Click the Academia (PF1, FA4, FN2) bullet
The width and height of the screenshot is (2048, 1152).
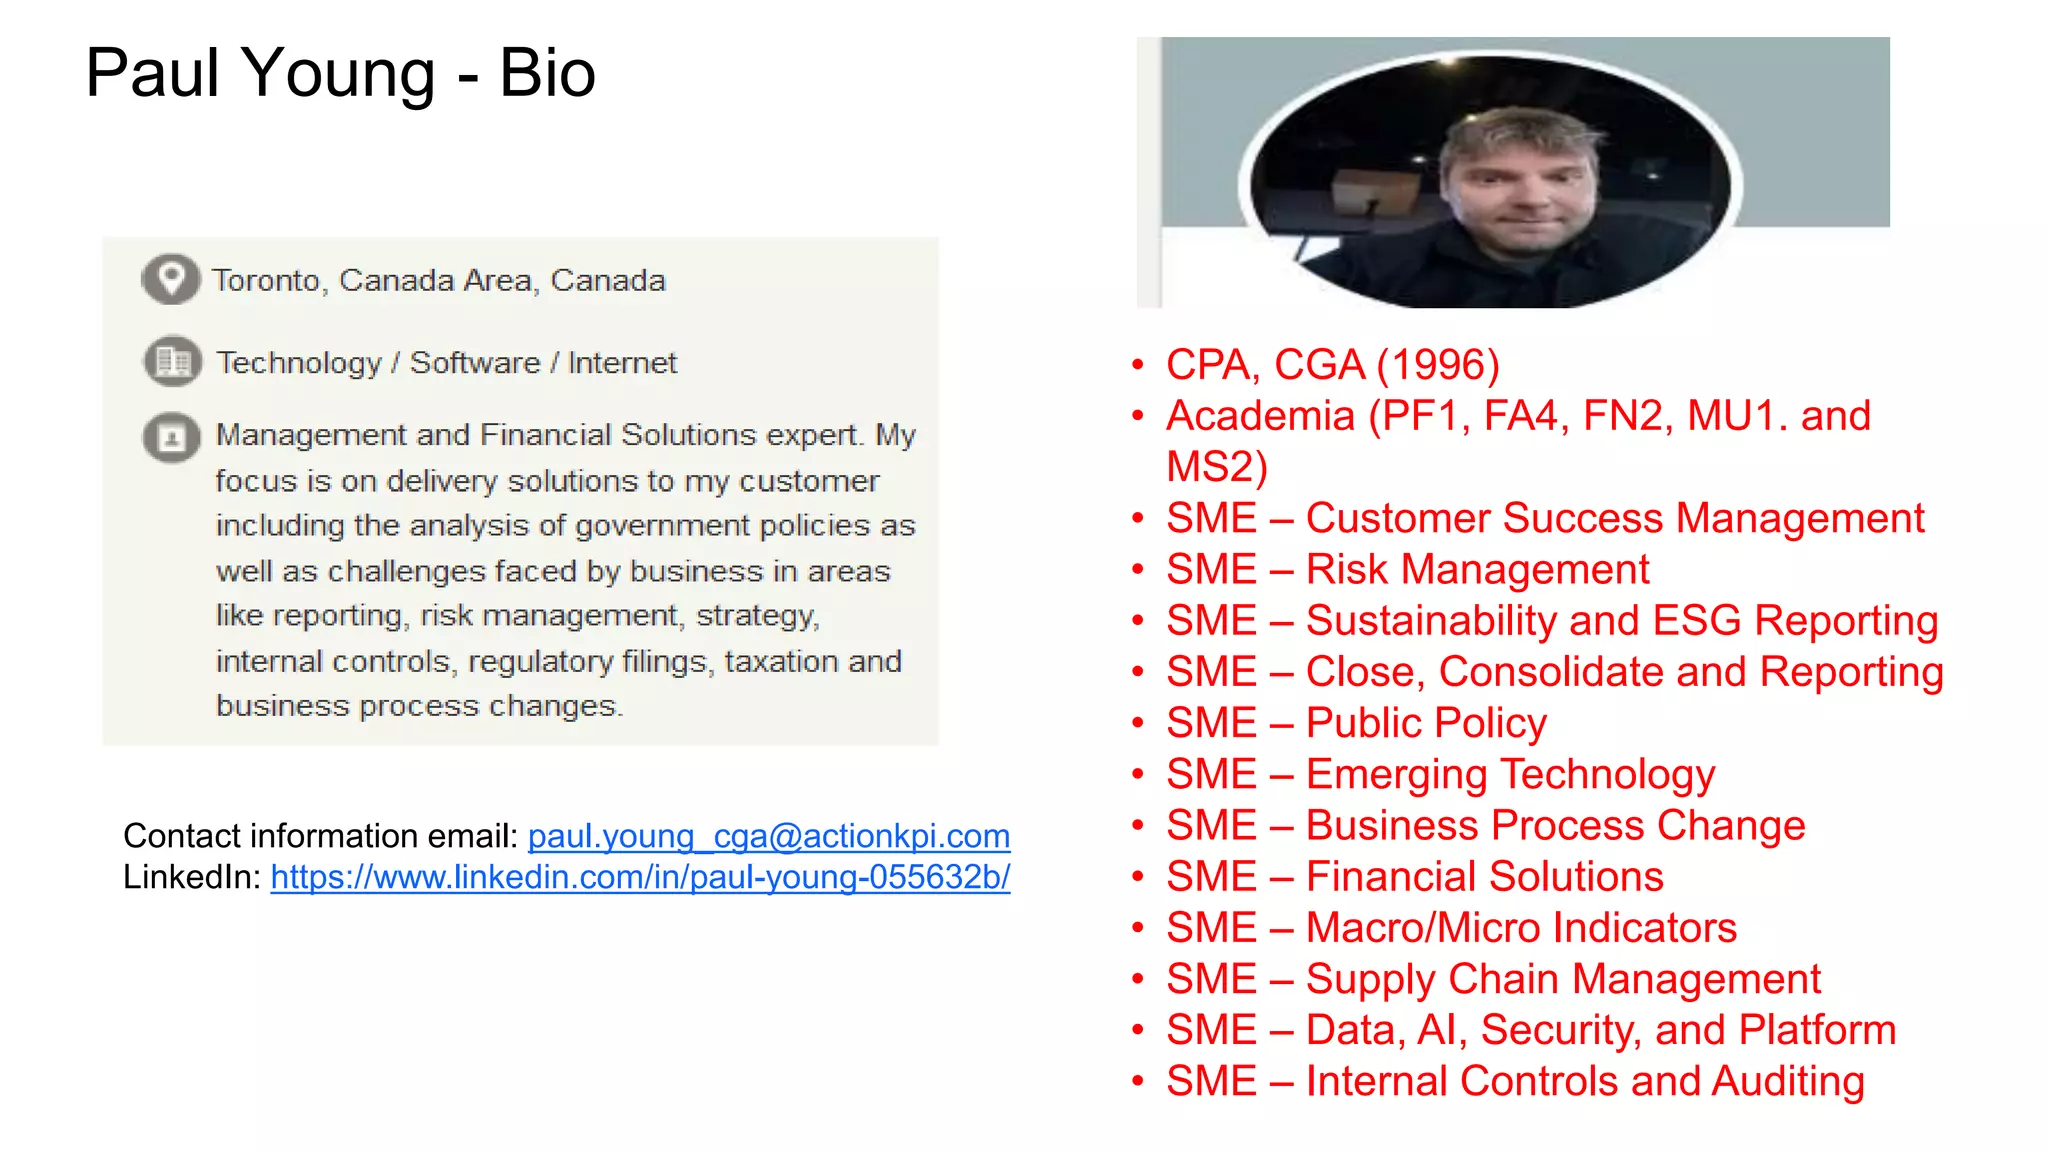click(x=1517, y=416)
